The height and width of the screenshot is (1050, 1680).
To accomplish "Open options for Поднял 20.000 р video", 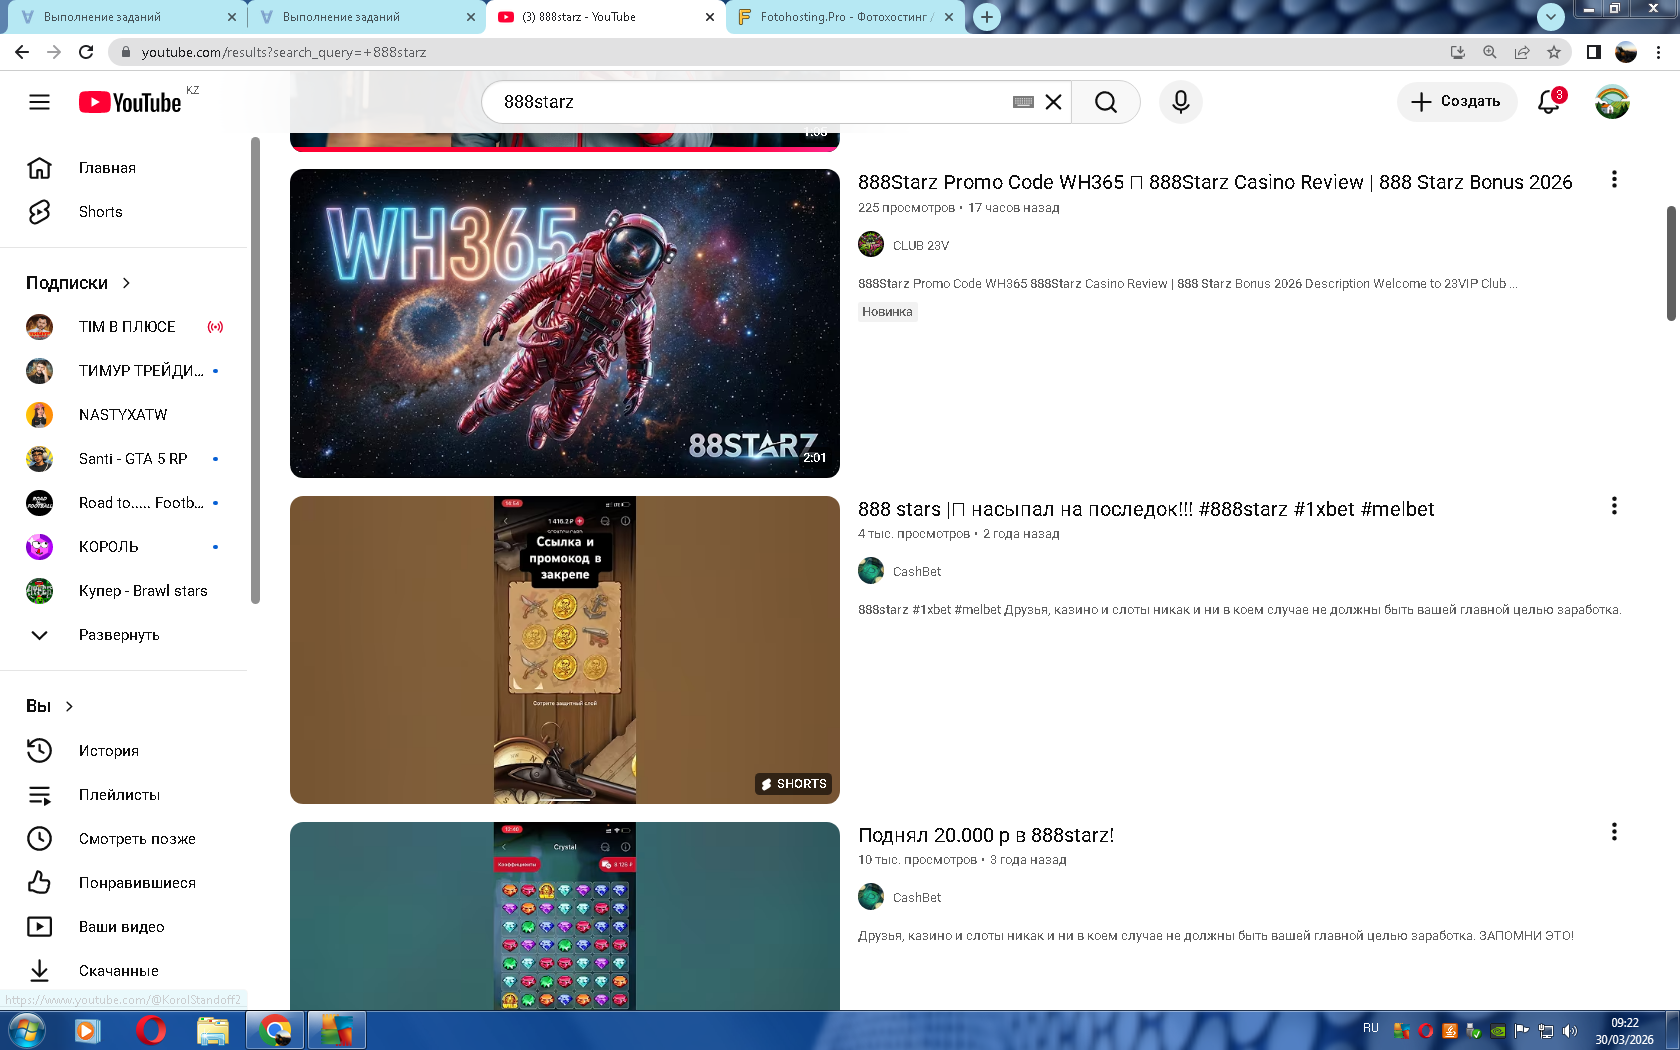I will coord(1614,832).
